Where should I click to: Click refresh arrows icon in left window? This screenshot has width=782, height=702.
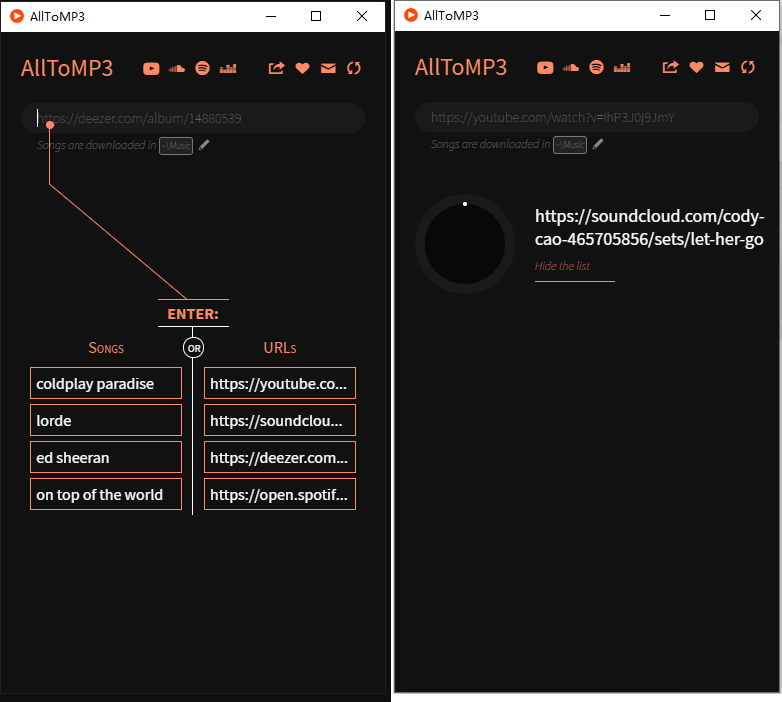coord(354,68)
